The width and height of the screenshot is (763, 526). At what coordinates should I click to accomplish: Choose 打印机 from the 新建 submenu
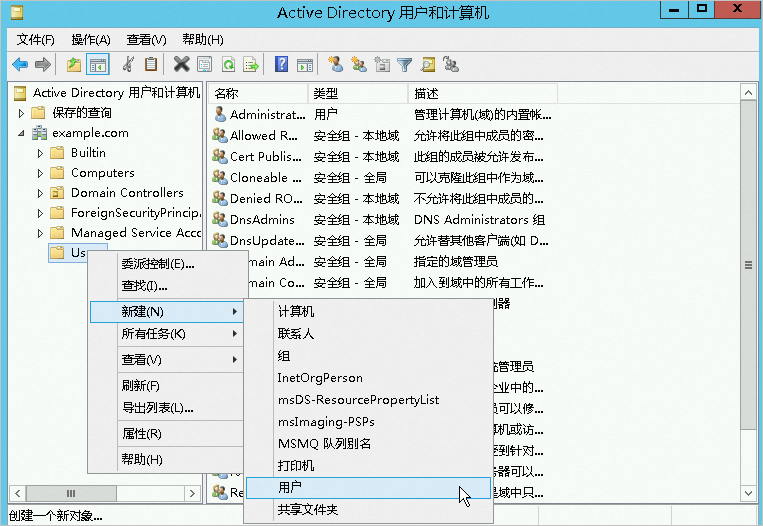[x=368, y=466]
